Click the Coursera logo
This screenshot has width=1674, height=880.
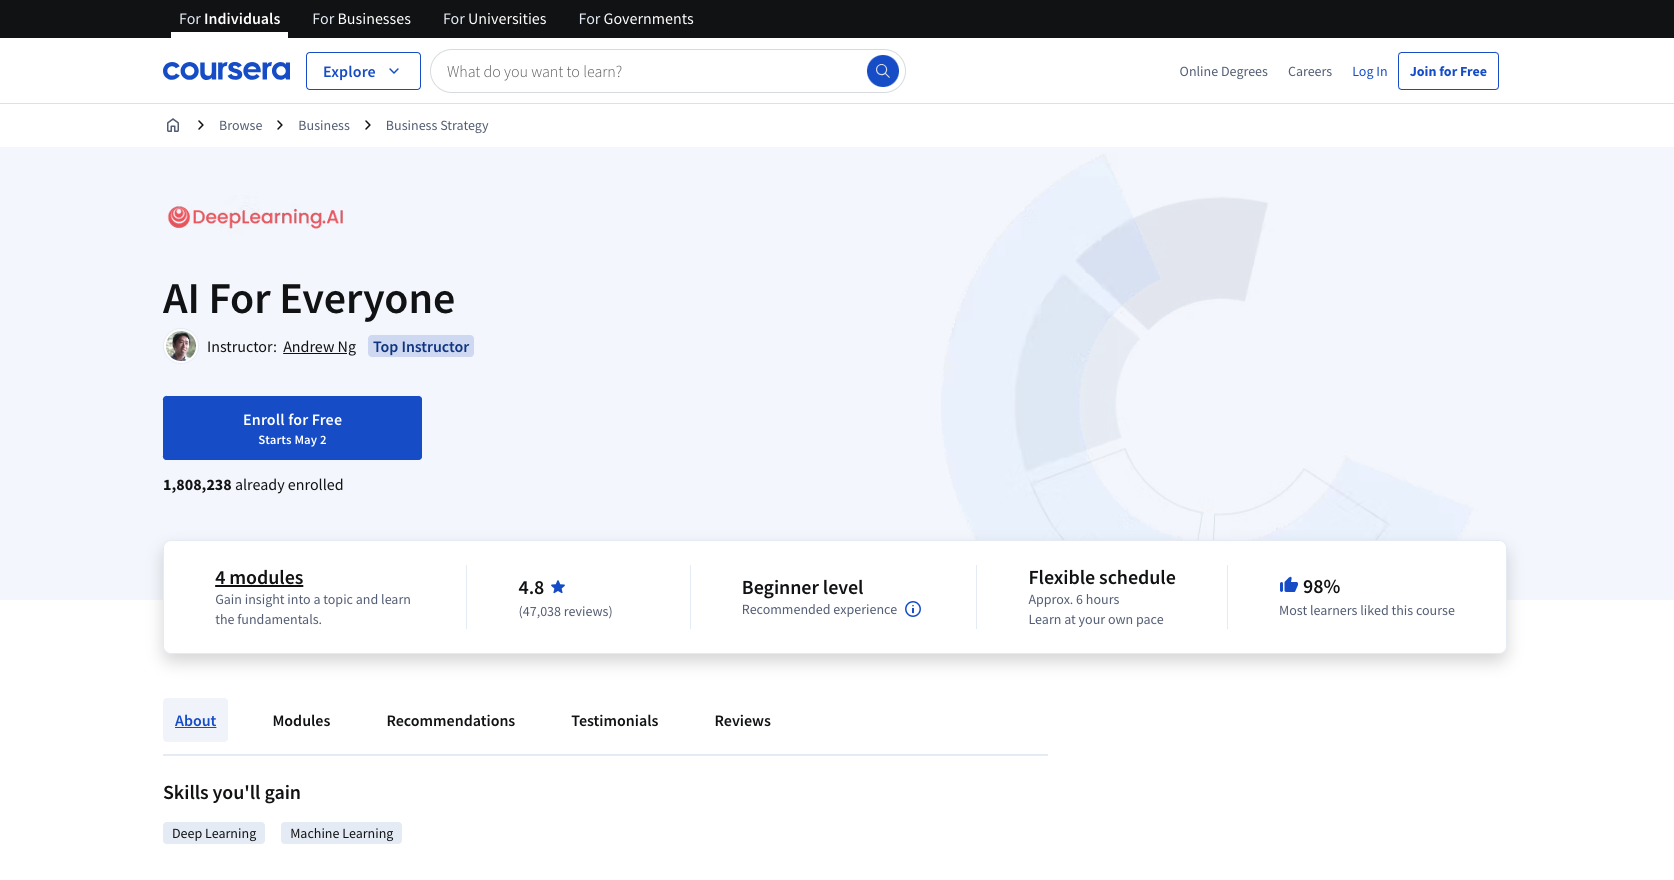[x=226, y=71]
